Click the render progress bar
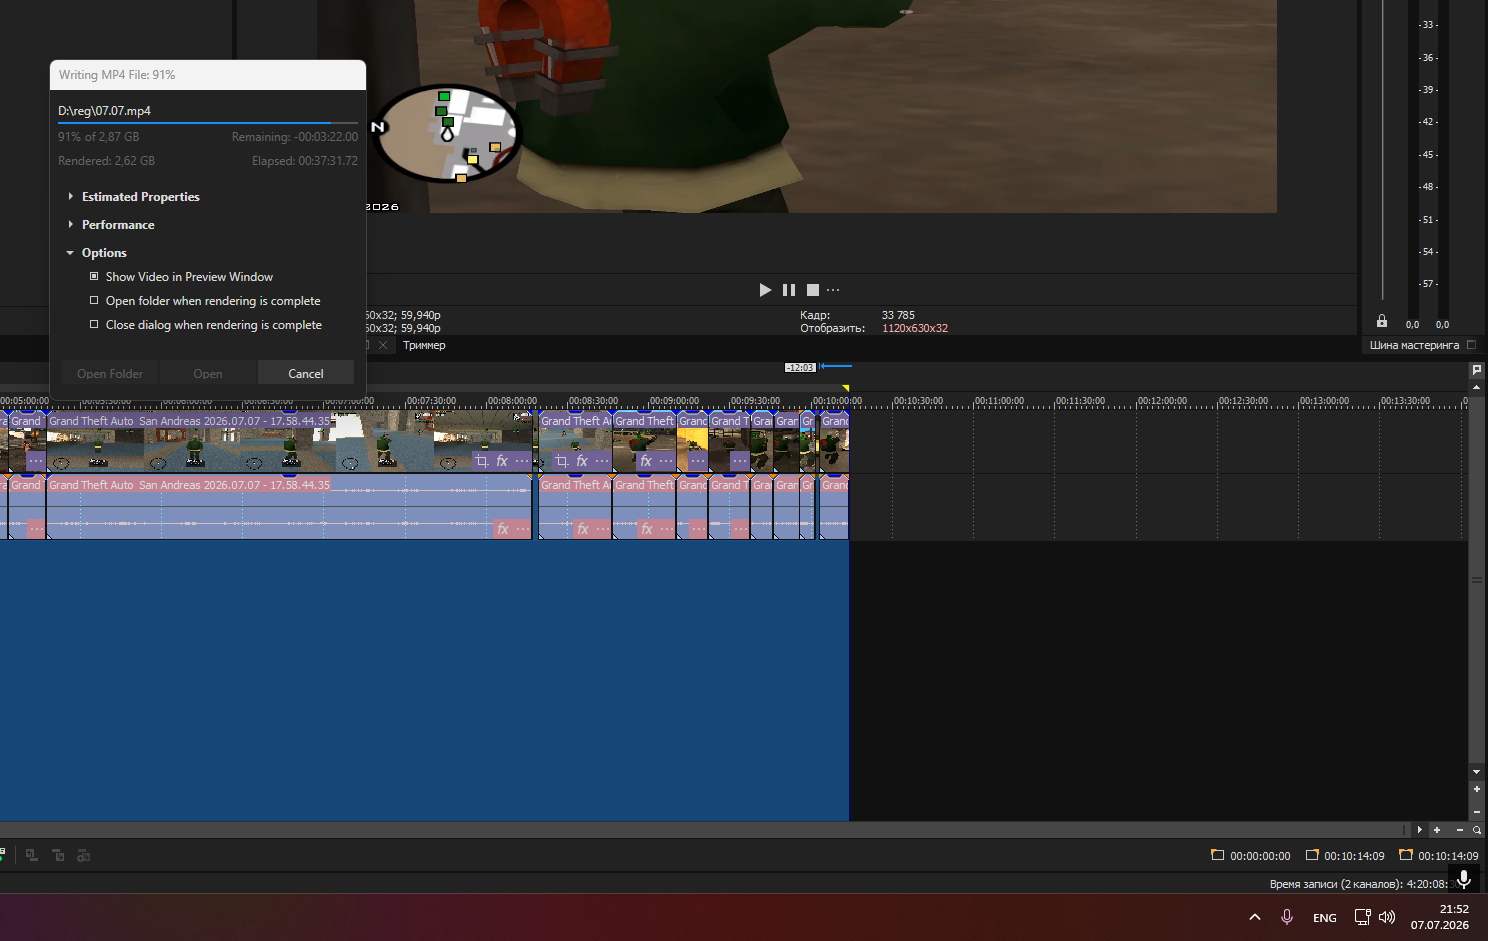The width and height of the screenshot is (1488, 941). click(208, 123)
